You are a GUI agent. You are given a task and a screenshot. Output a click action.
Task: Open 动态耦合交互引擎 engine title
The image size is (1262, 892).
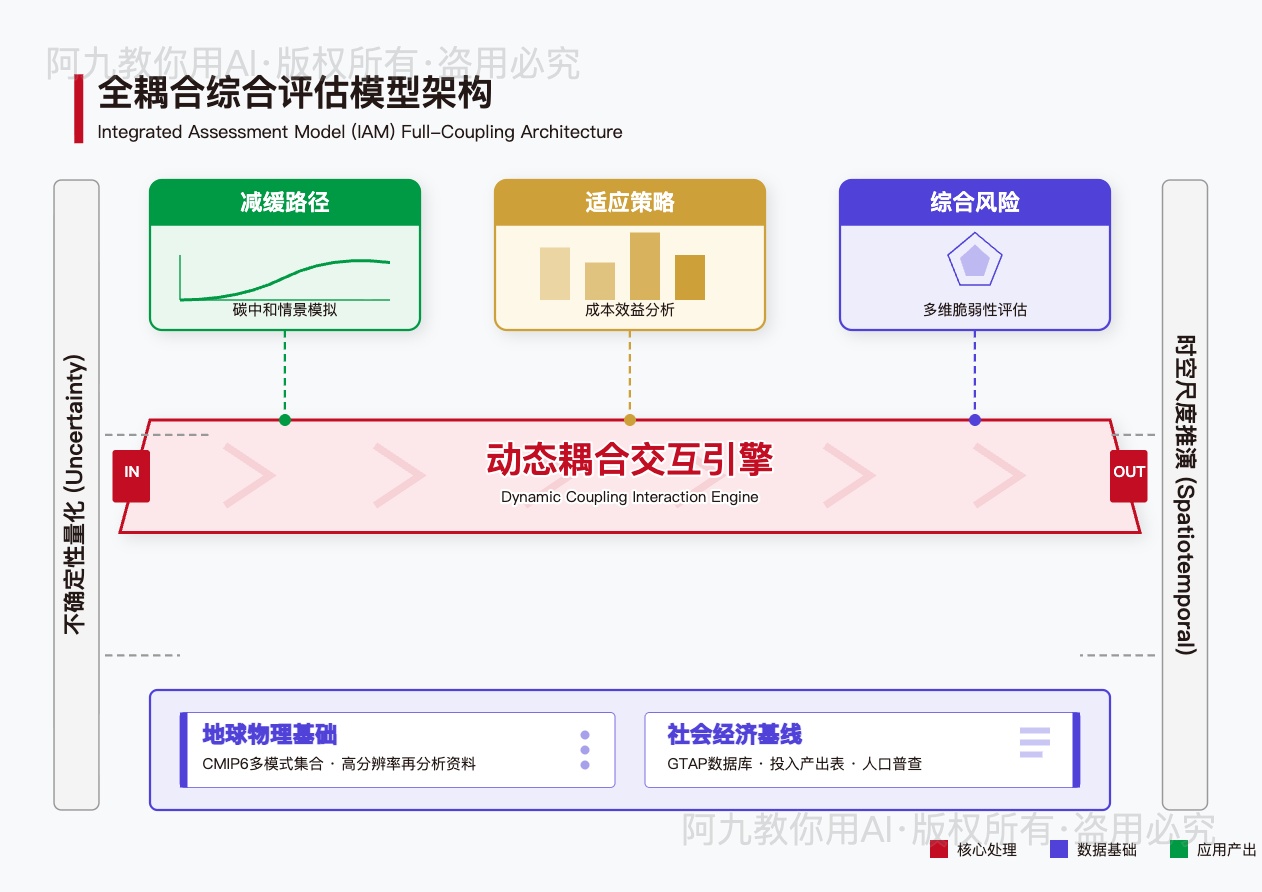629,463
